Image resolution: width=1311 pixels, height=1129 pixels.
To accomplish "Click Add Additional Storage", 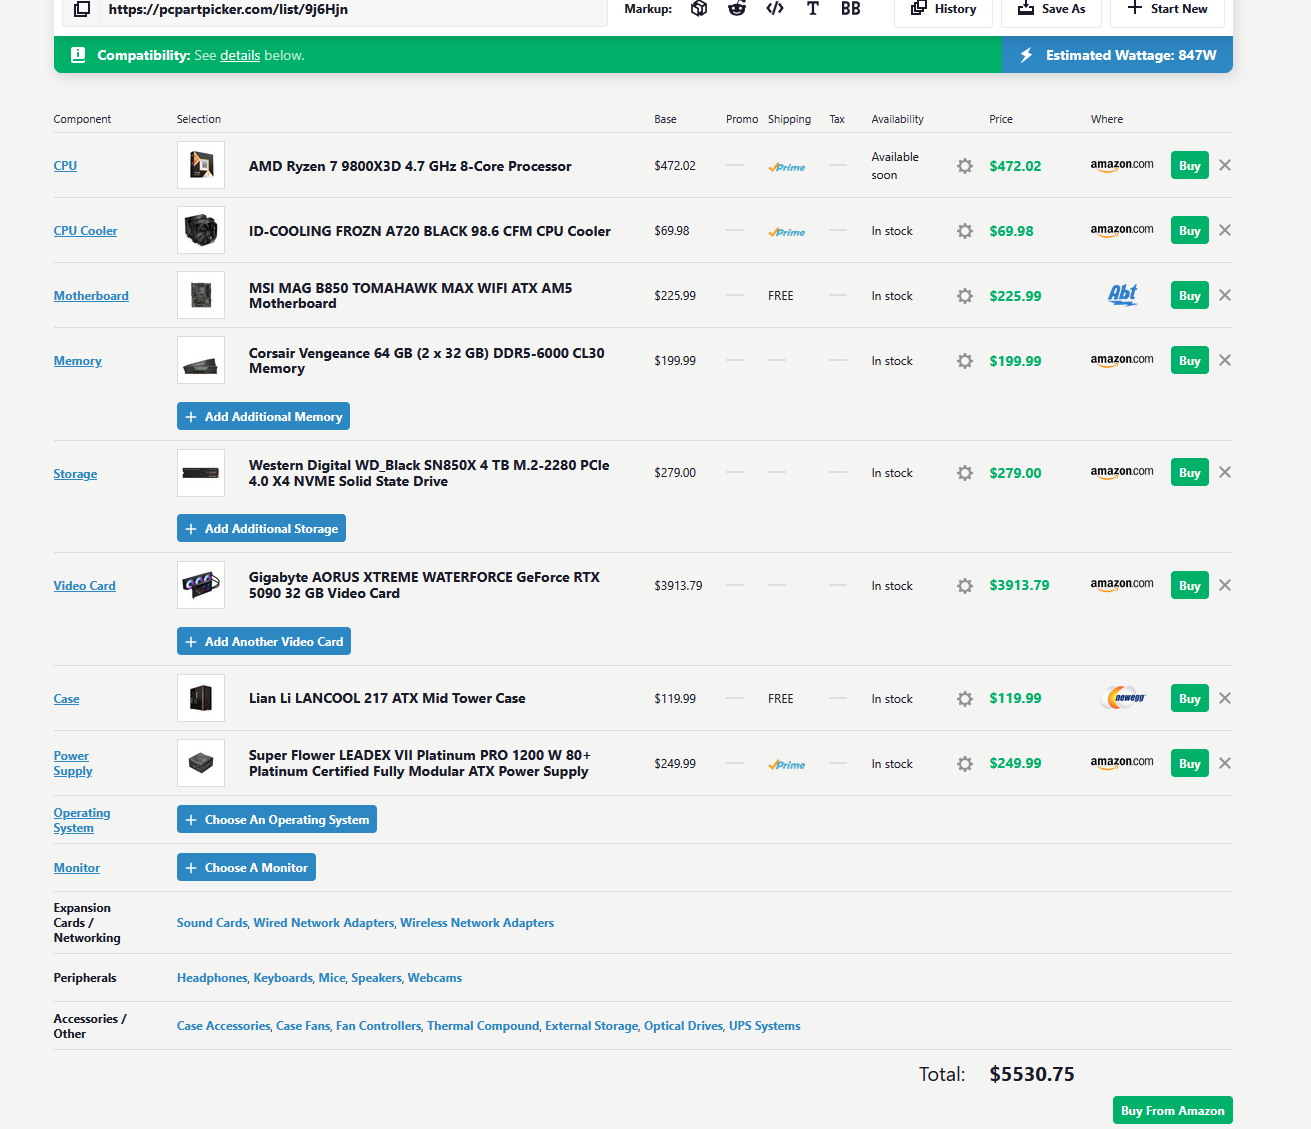I will coord(261,528).
